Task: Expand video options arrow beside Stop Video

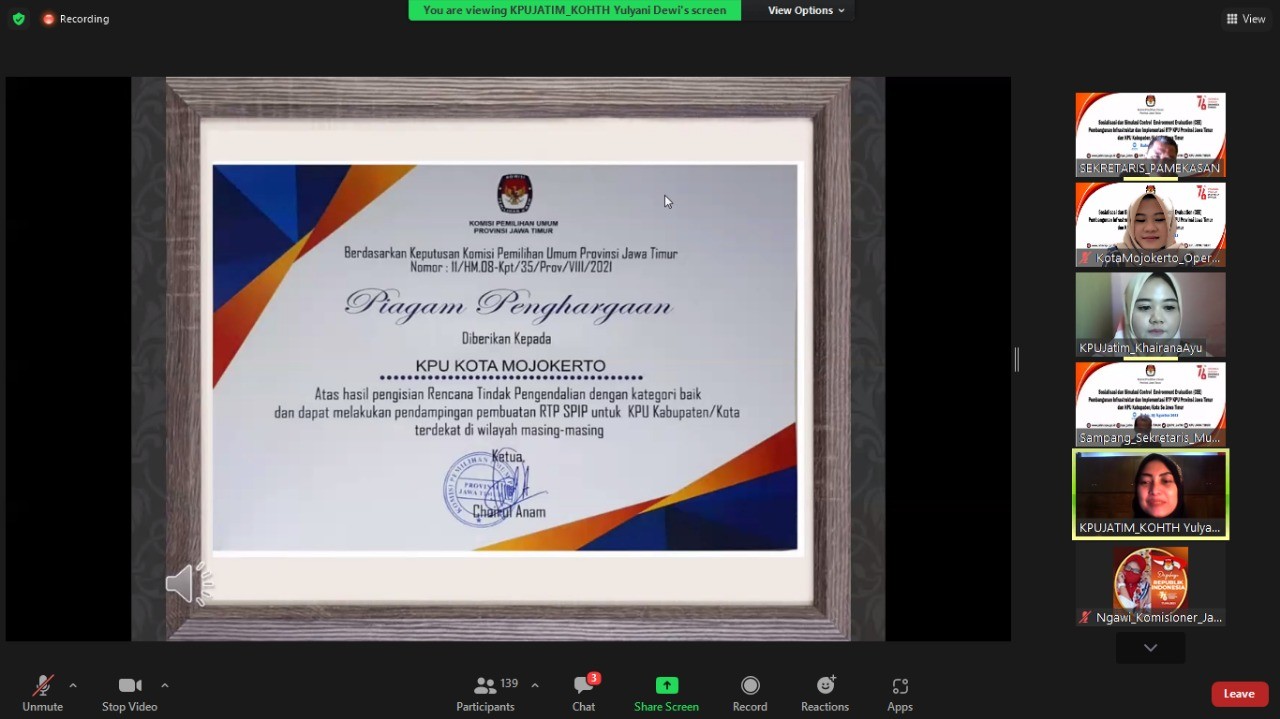Action: (x=165, y=686)
